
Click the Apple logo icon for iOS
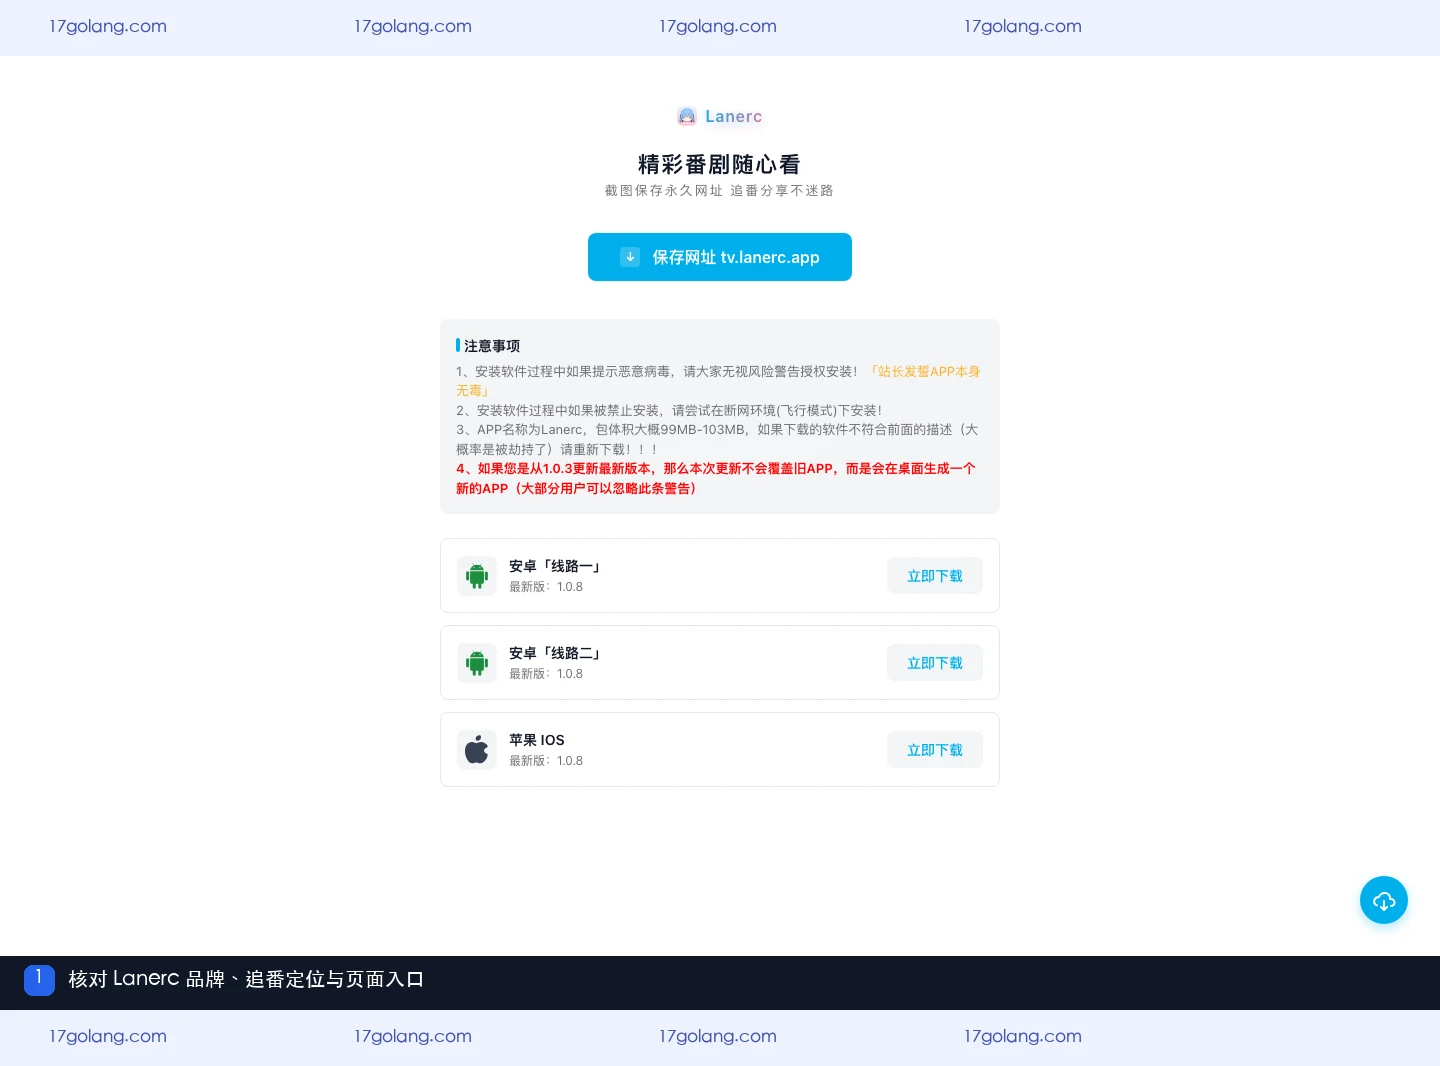point(477,750)
